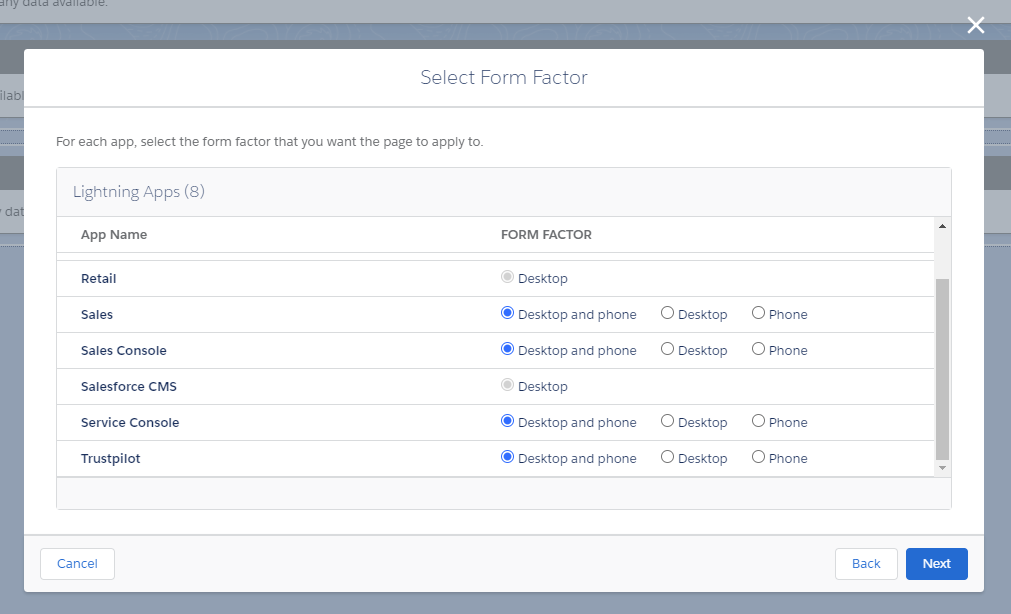Choose Desktop form factor for Trustpilot
Viewport: 1011px width, 614px height.
pos(667,456)
